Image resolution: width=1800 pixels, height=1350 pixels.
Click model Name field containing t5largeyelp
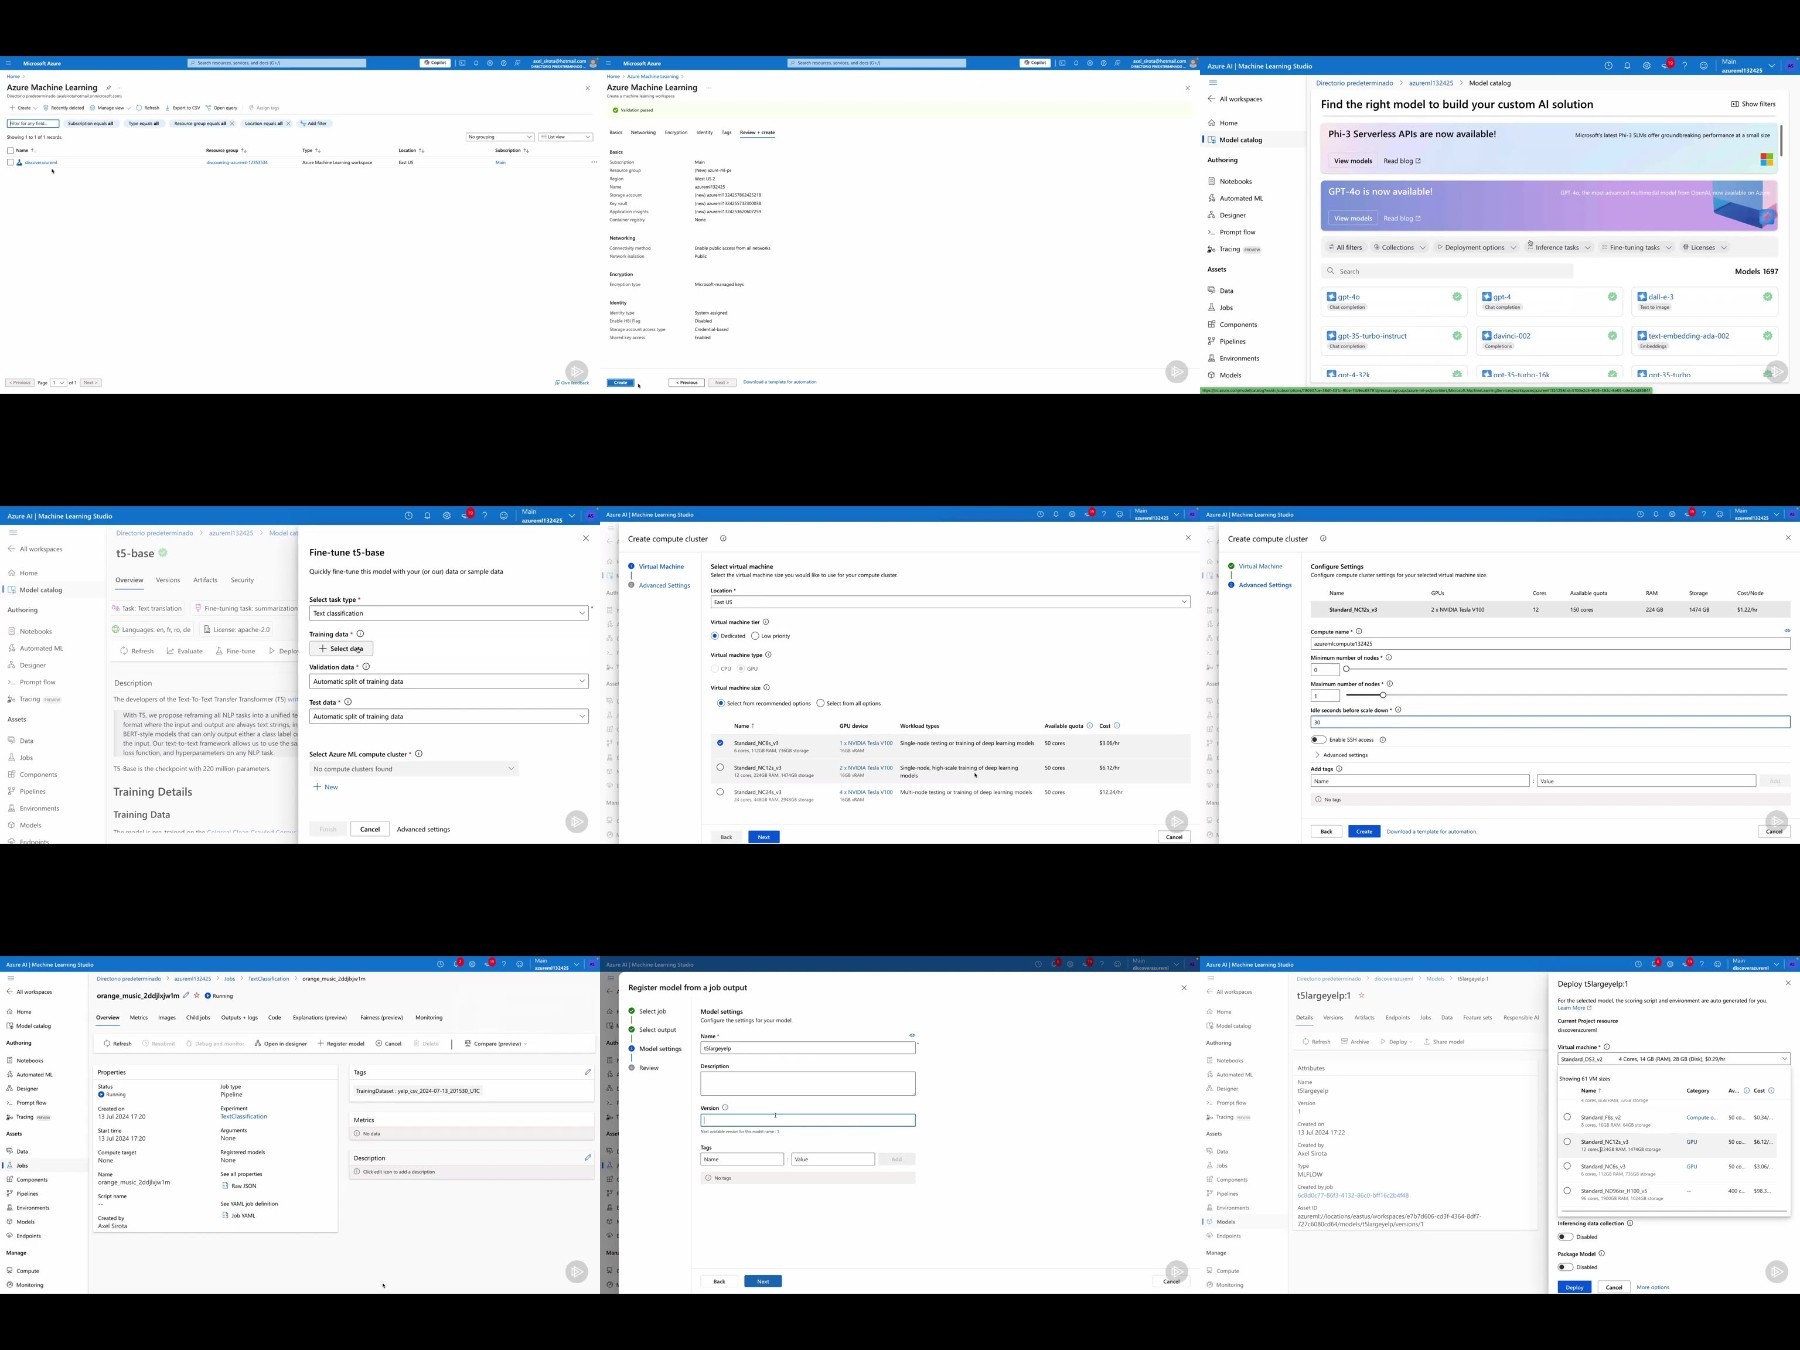pos(807,1048)
